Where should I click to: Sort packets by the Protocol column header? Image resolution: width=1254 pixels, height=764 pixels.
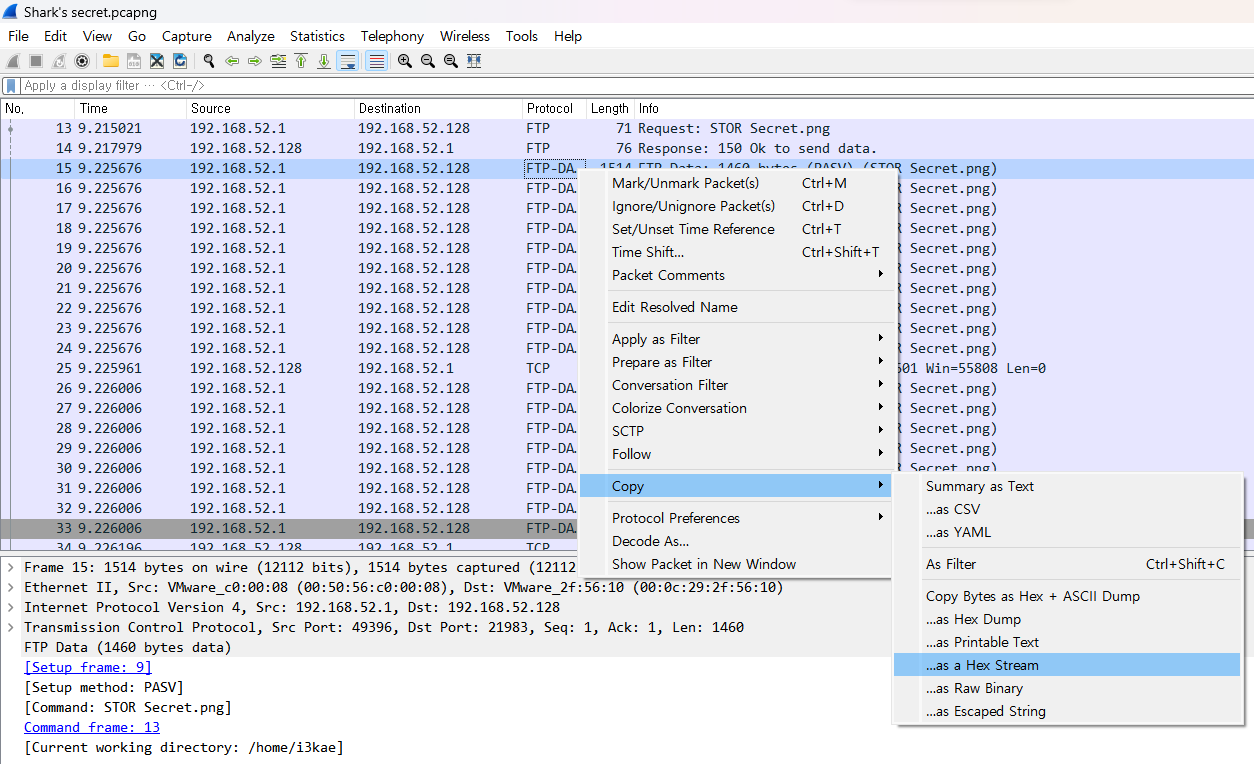[553, 108]
